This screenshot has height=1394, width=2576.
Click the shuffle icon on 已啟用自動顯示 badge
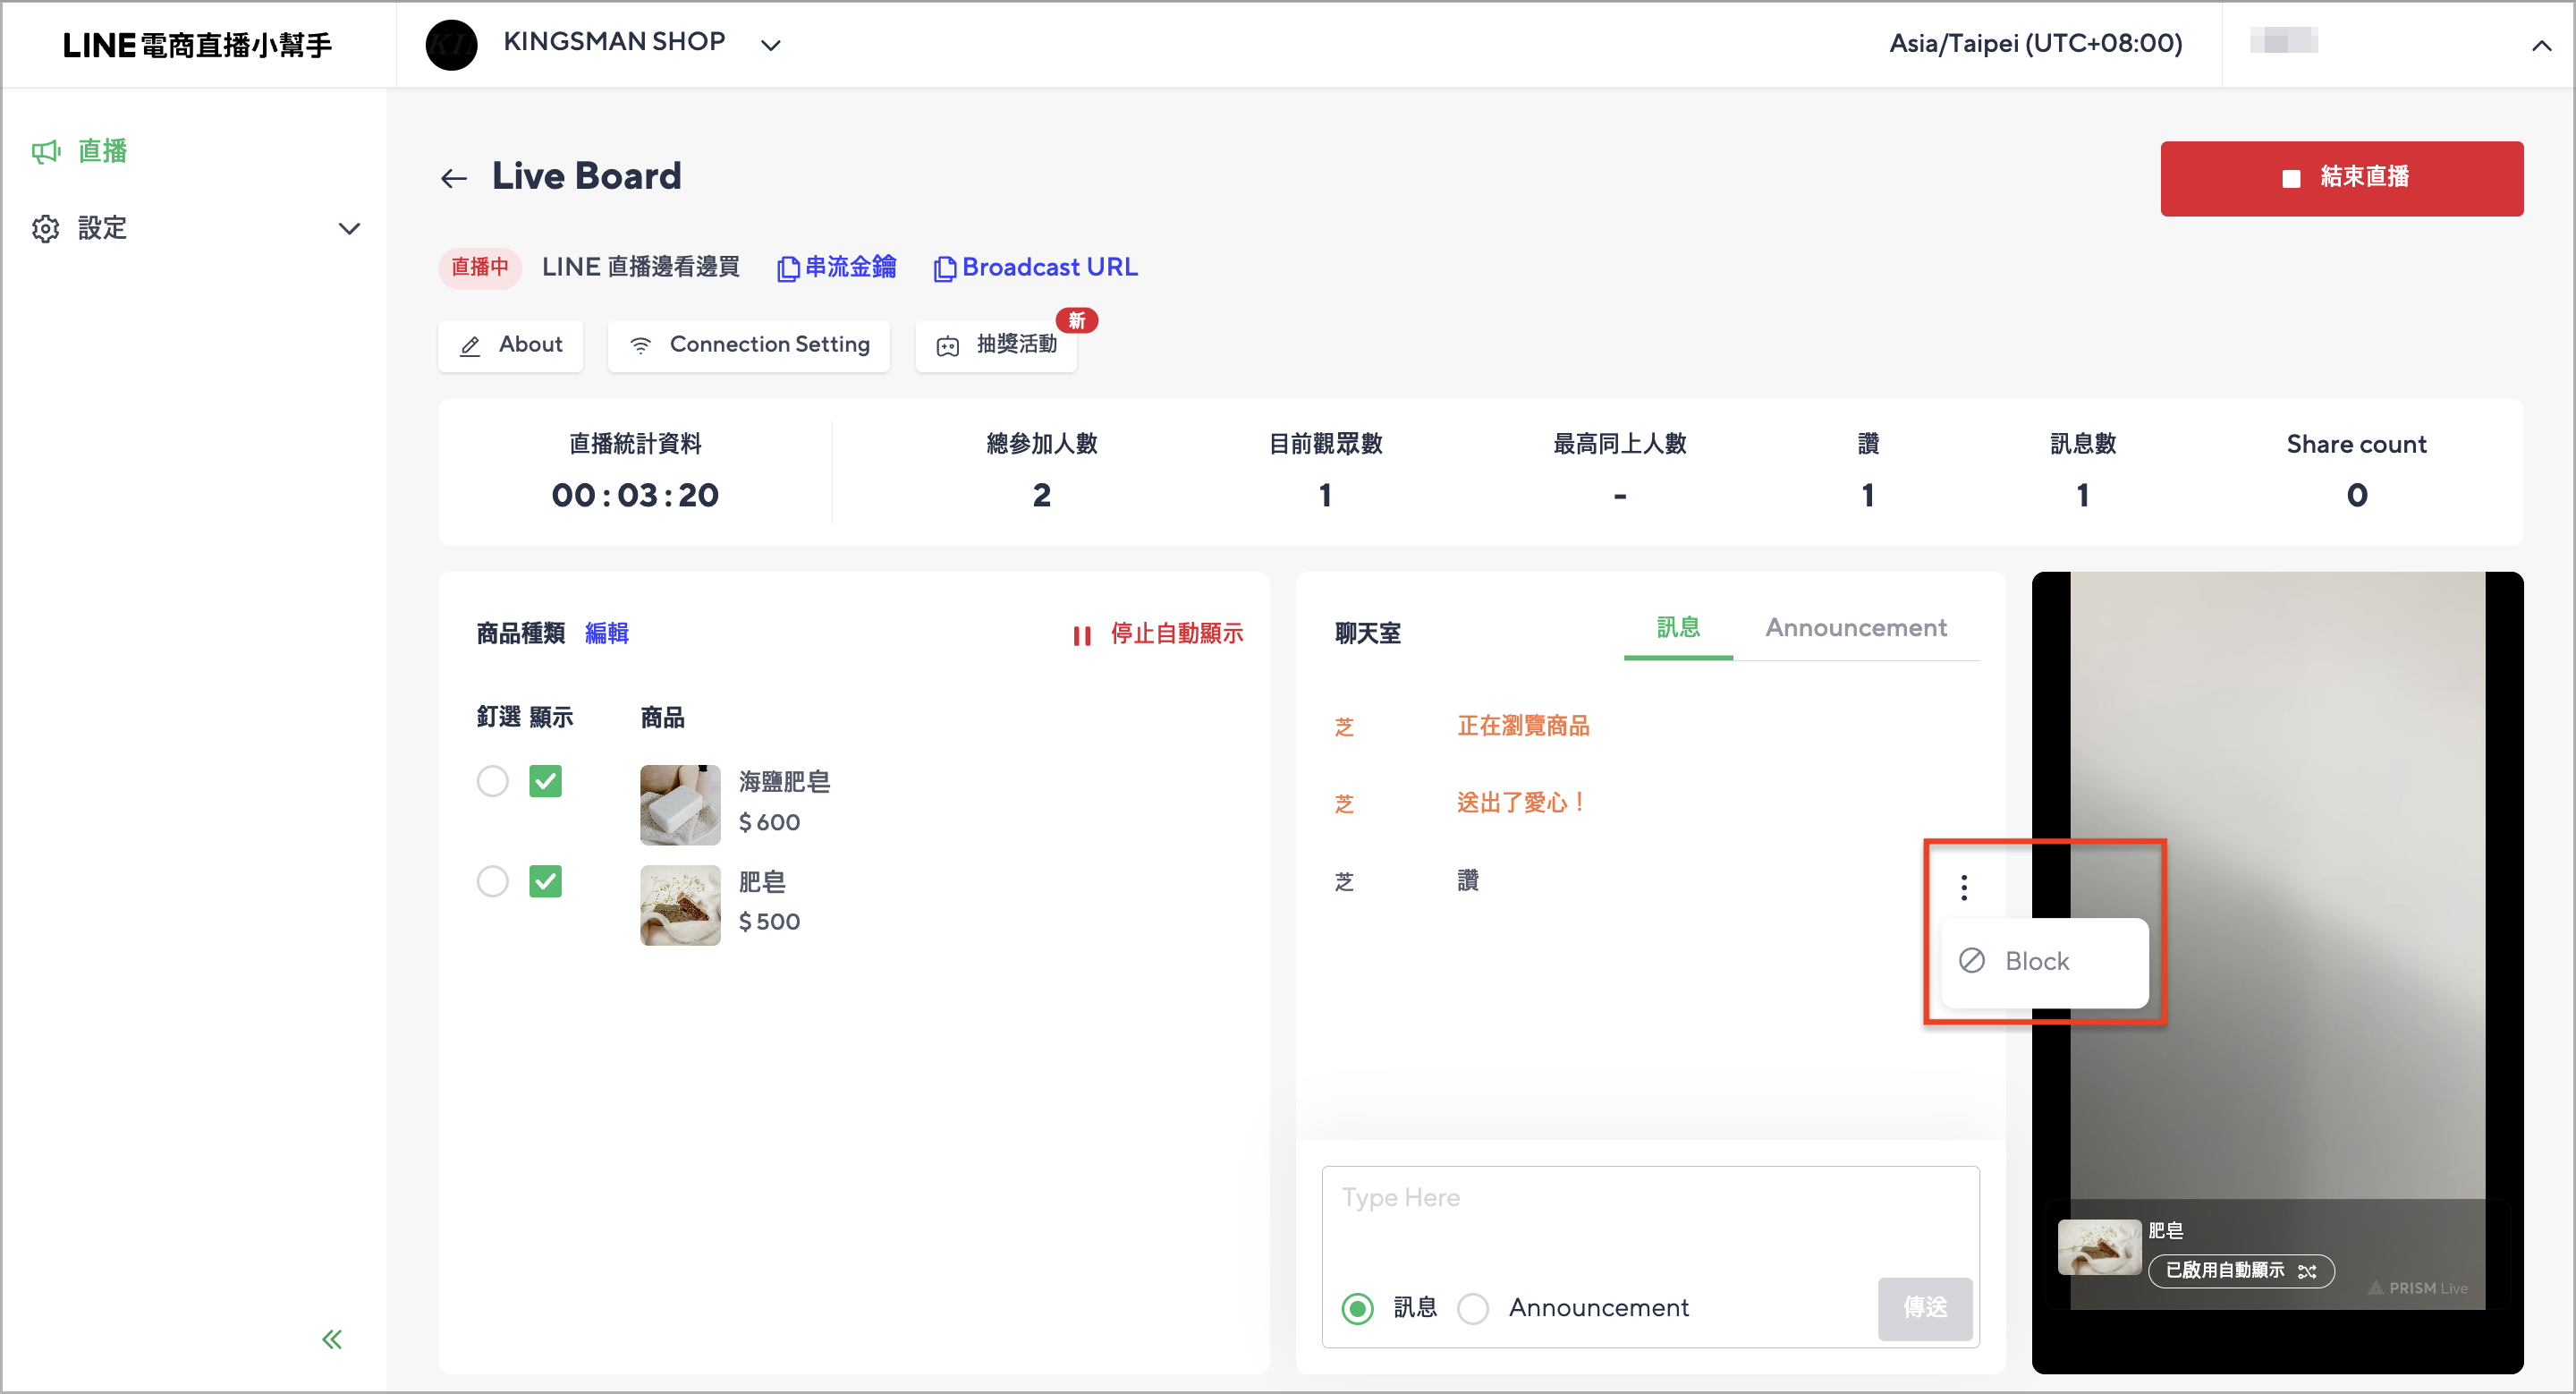[x=2308, y=1271]
